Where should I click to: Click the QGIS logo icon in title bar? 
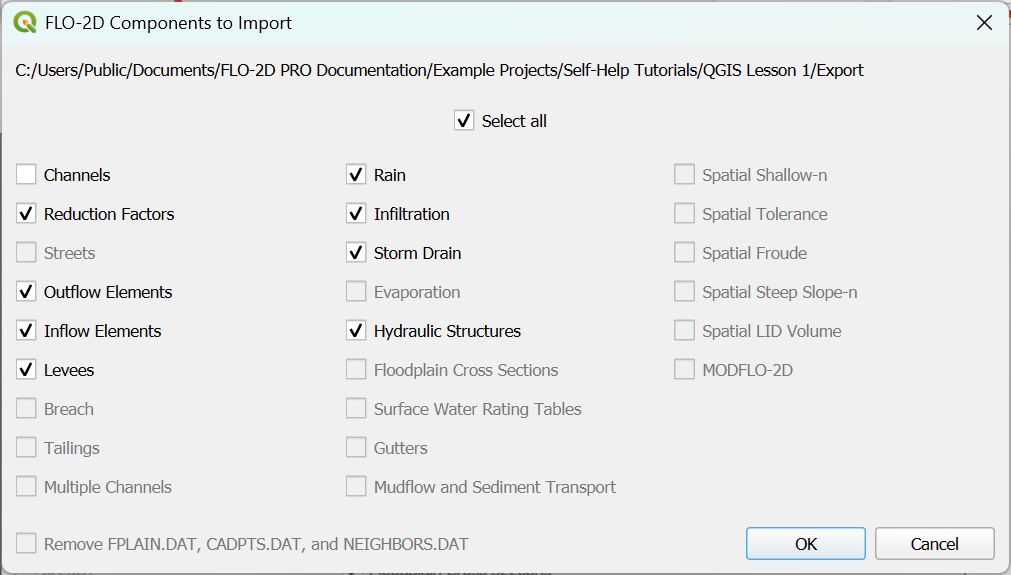click(x=25, y=22)
